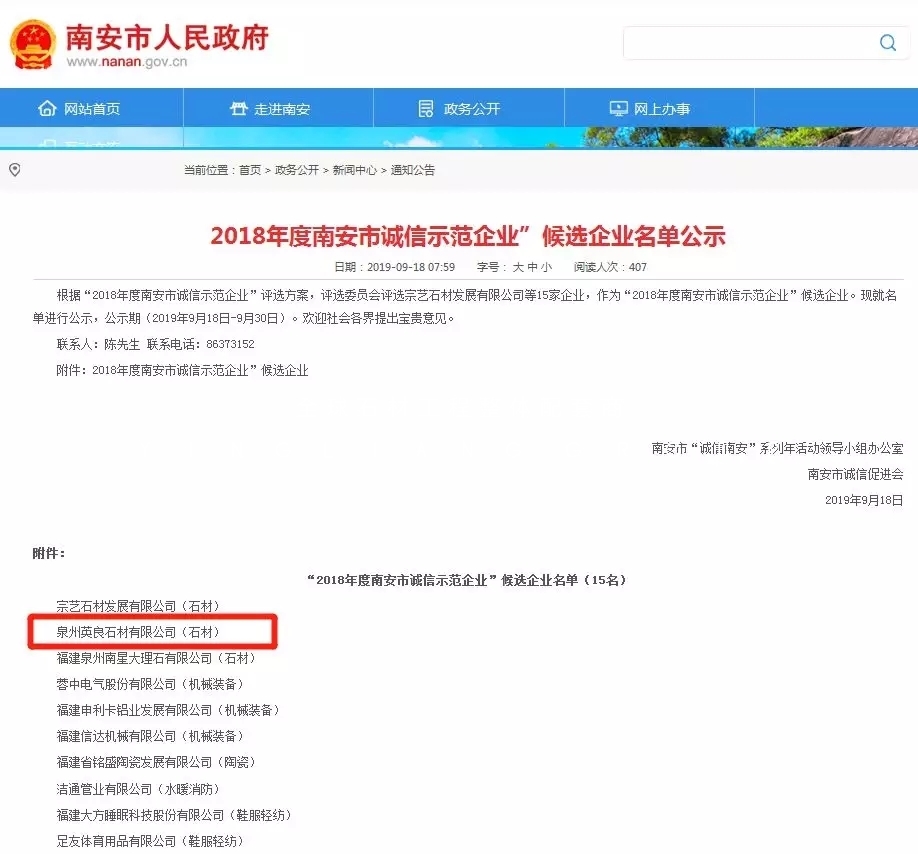Click 福建申利卡铝业发展有限公司（机械装备）
918x854 pixels.
[x=168, y=710]
